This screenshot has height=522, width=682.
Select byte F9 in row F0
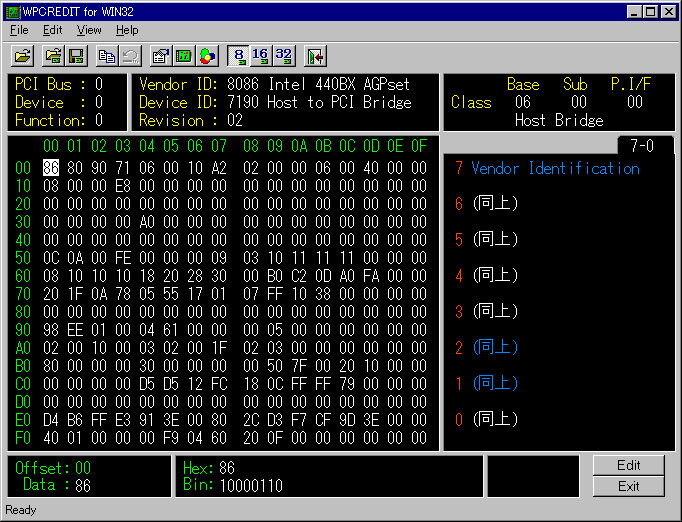[170, 438]
